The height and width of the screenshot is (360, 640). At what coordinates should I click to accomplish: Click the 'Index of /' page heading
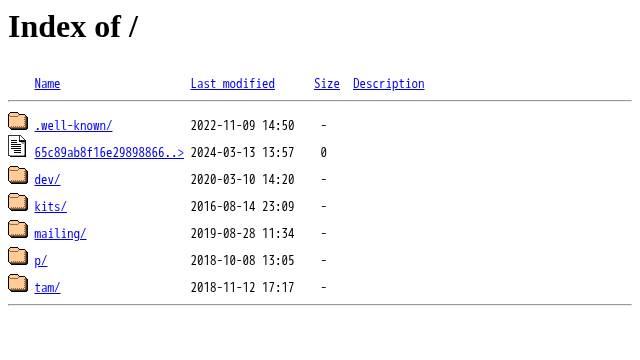coord(73,27)
